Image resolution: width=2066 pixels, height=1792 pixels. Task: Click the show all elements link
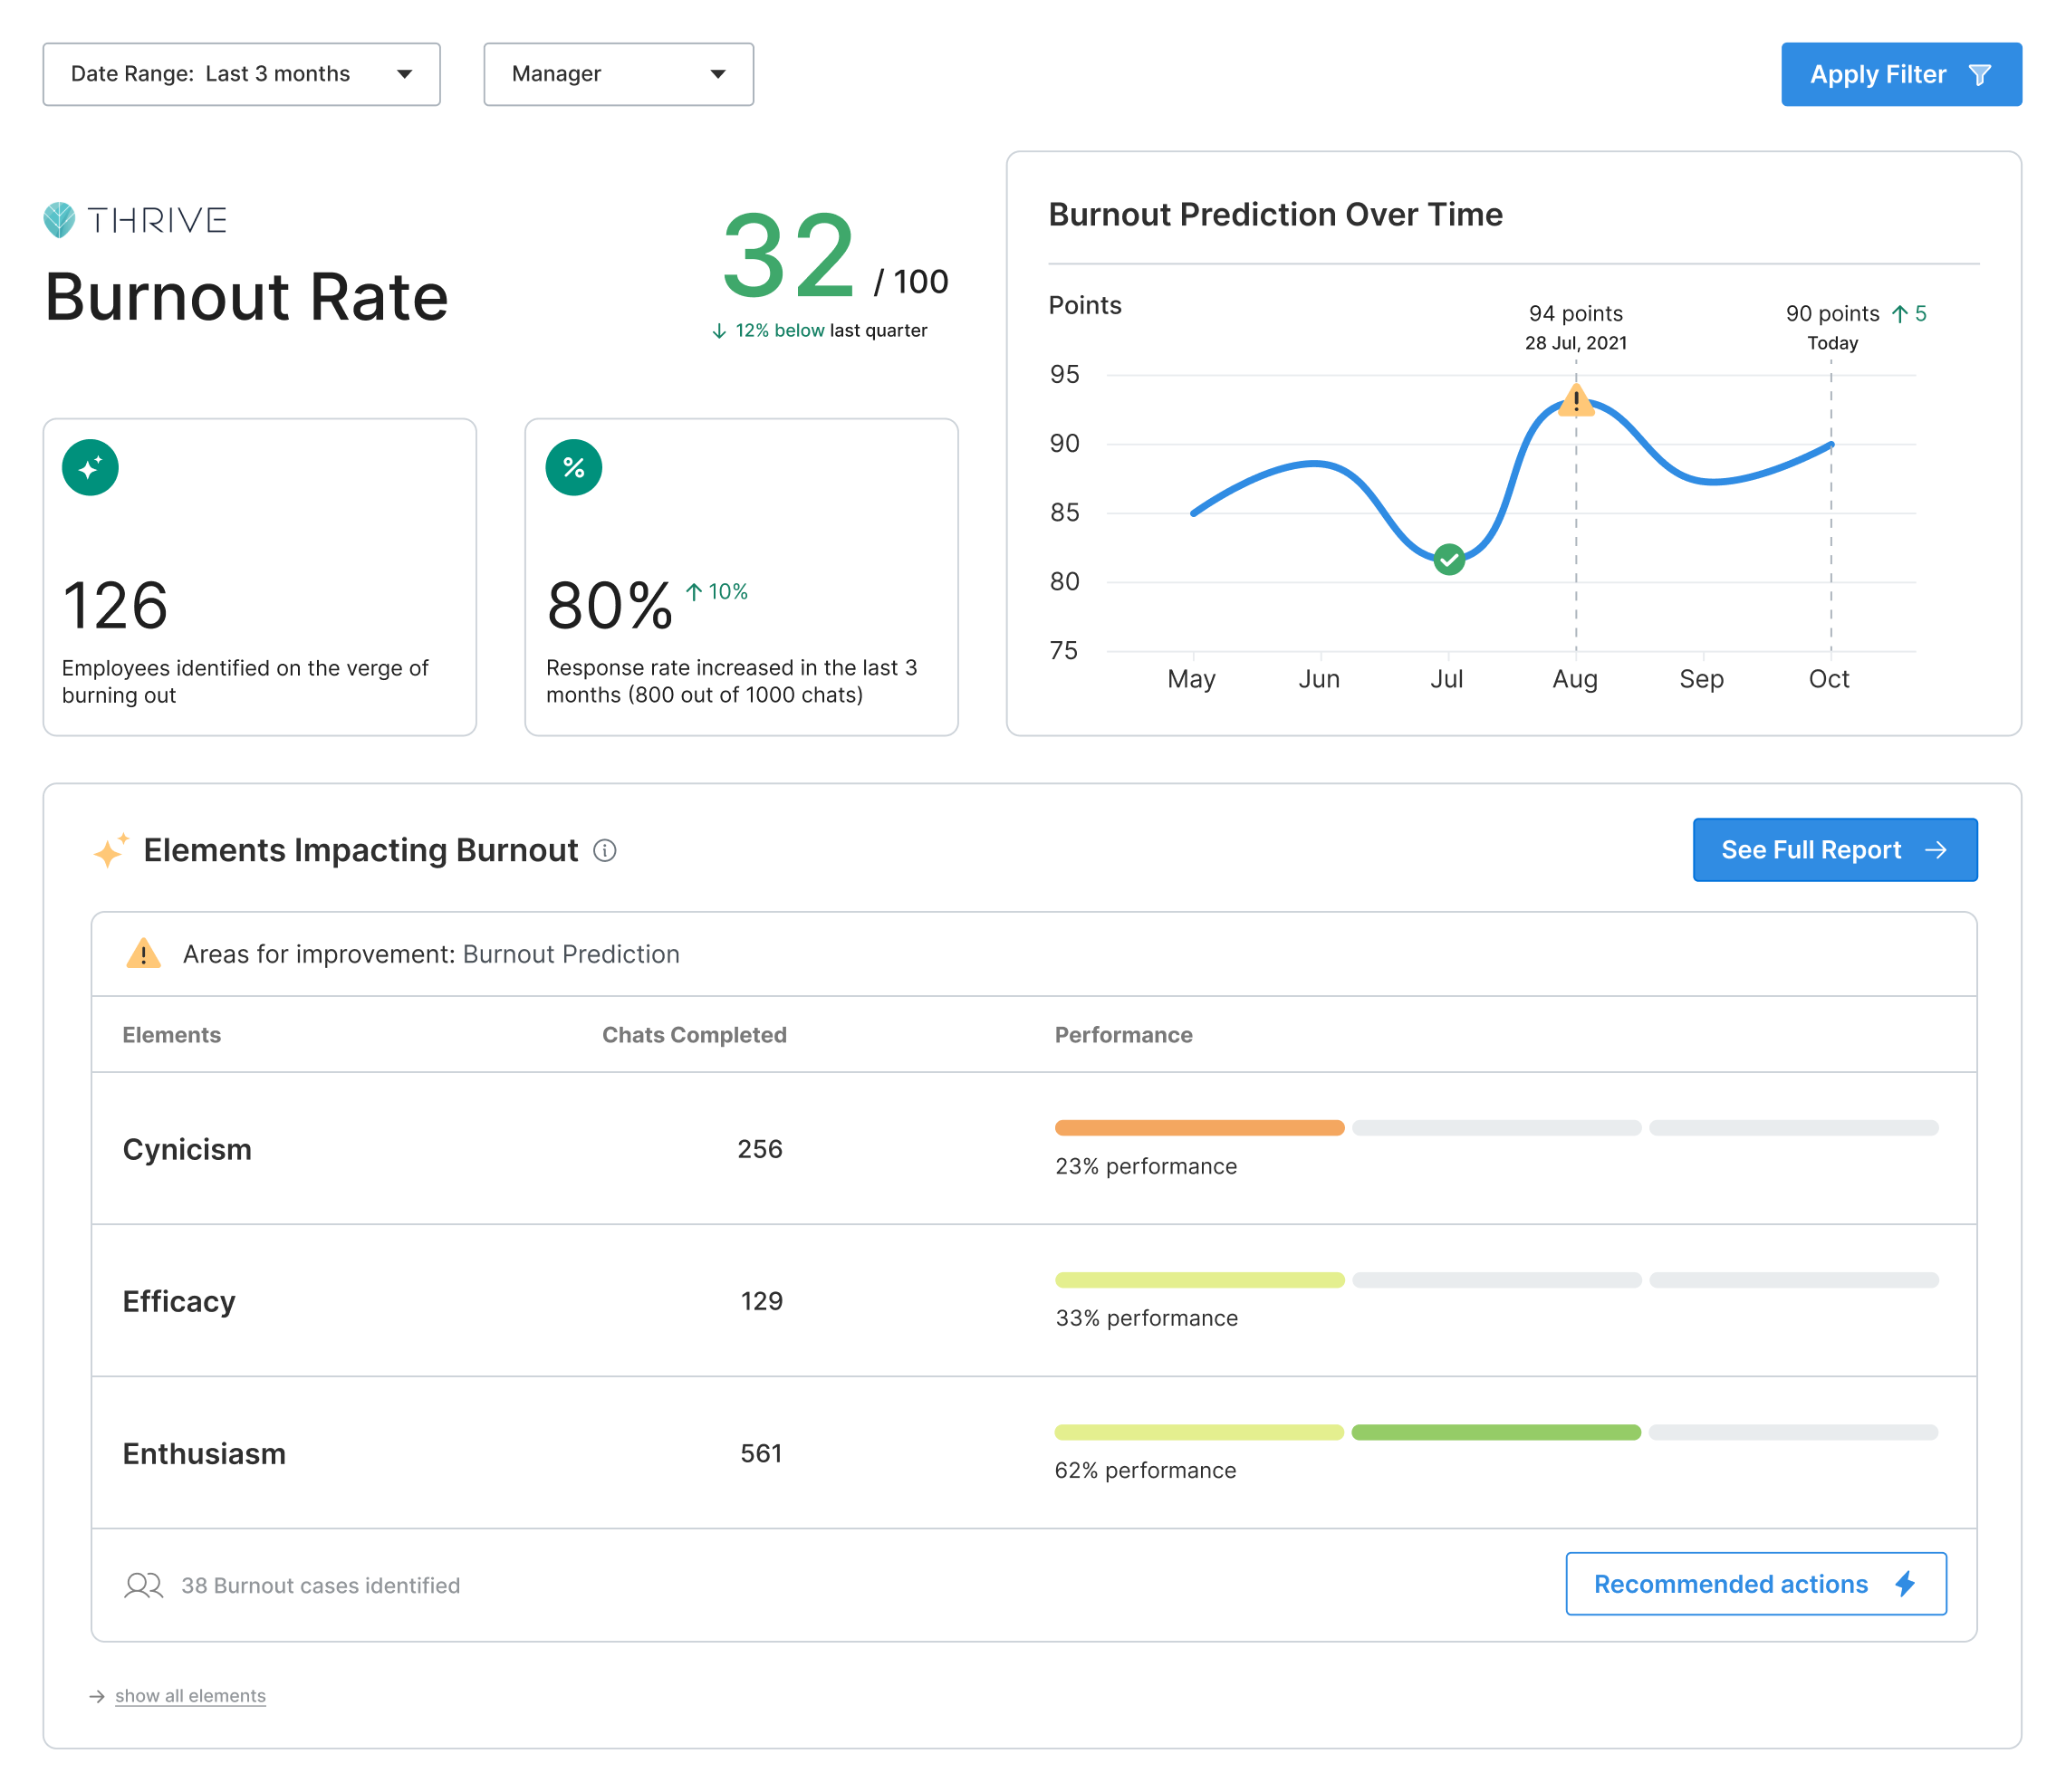[190, 1696]
